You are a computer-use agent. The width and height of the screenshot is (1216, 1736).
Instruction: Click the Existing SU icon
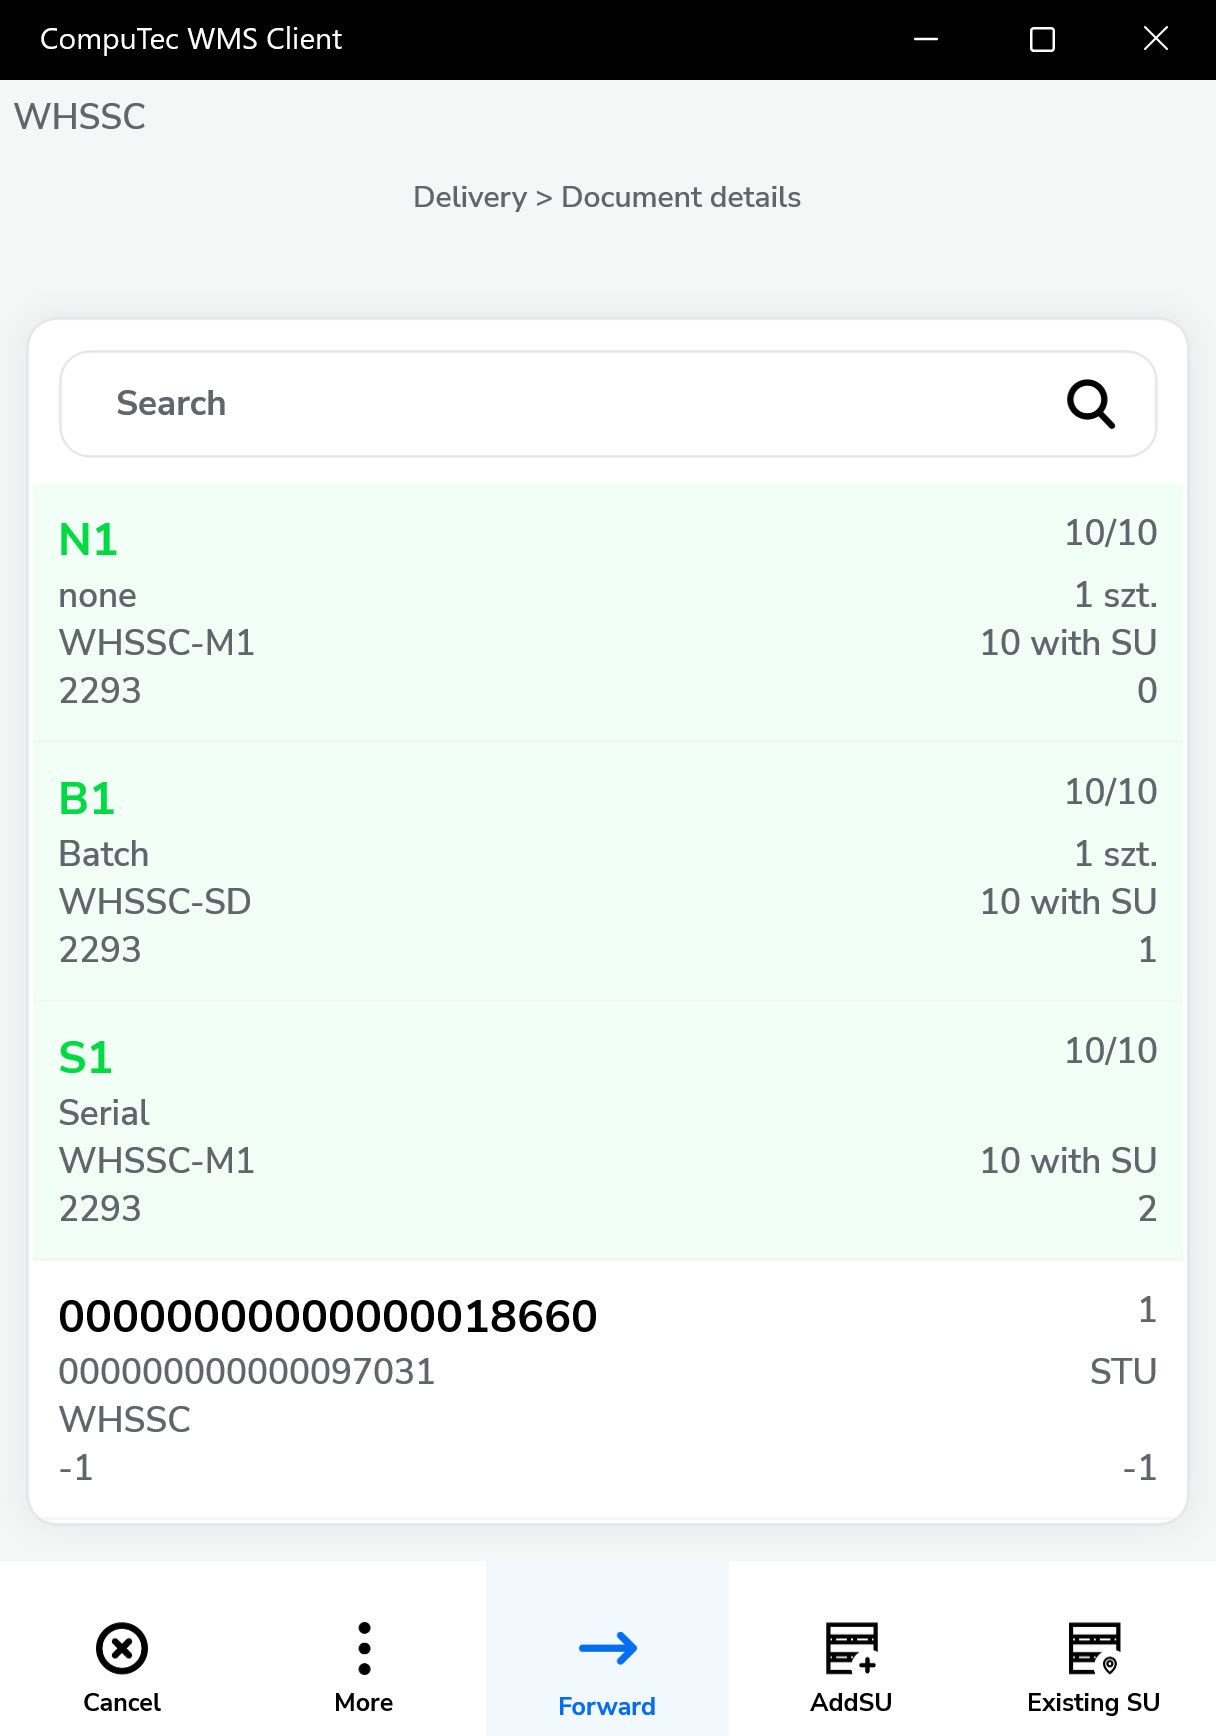[x=1094, y=1648]
